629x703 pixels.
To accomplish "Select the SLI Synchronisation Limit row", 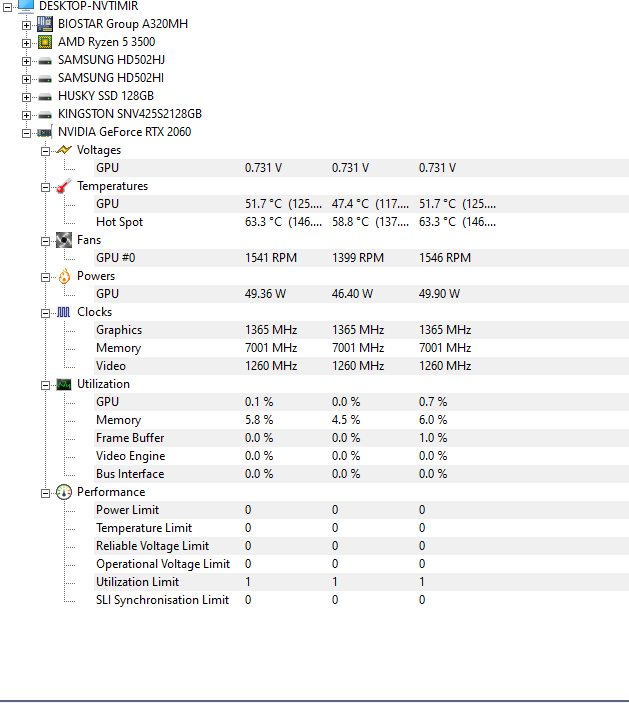I will coord(361,600).
